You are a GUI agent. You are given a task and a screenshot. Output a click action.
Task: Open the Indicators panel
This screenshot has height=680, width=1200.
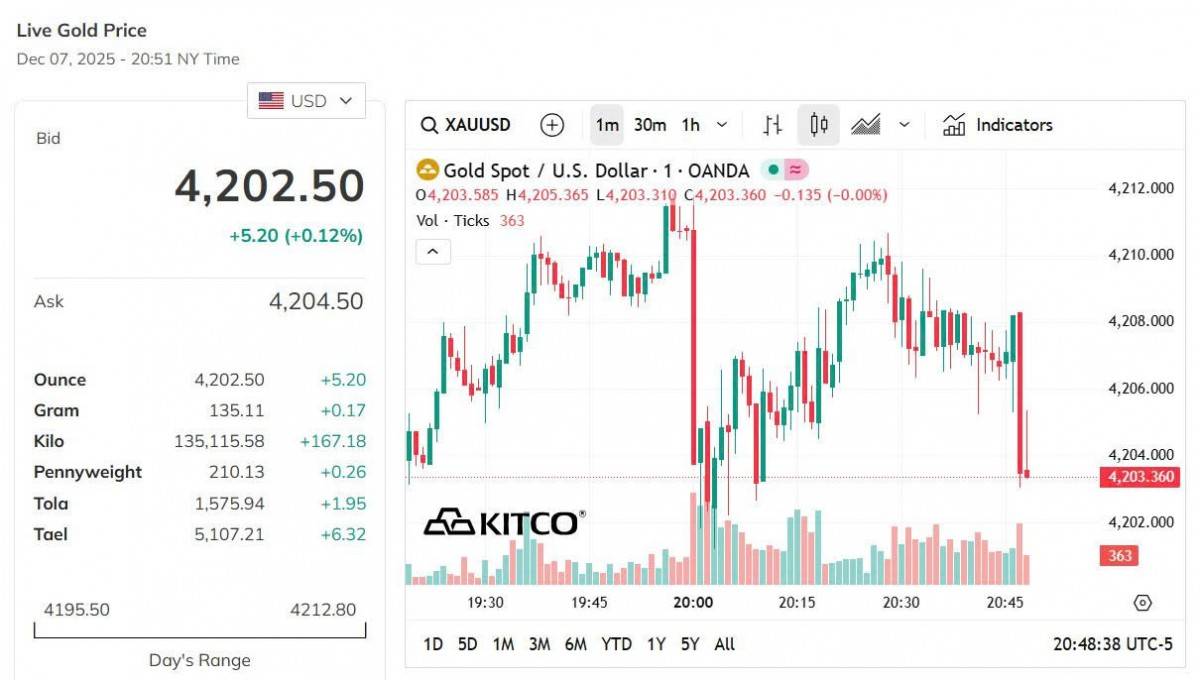[x=1000, y=124]
